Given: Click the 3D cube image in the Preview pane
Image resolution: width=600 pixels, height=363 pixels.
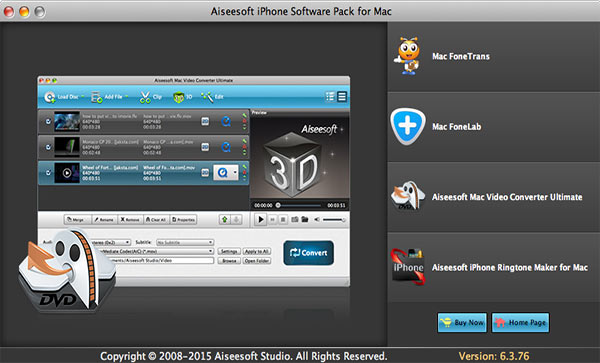Looking at the screenshot, I should [293, 165].
